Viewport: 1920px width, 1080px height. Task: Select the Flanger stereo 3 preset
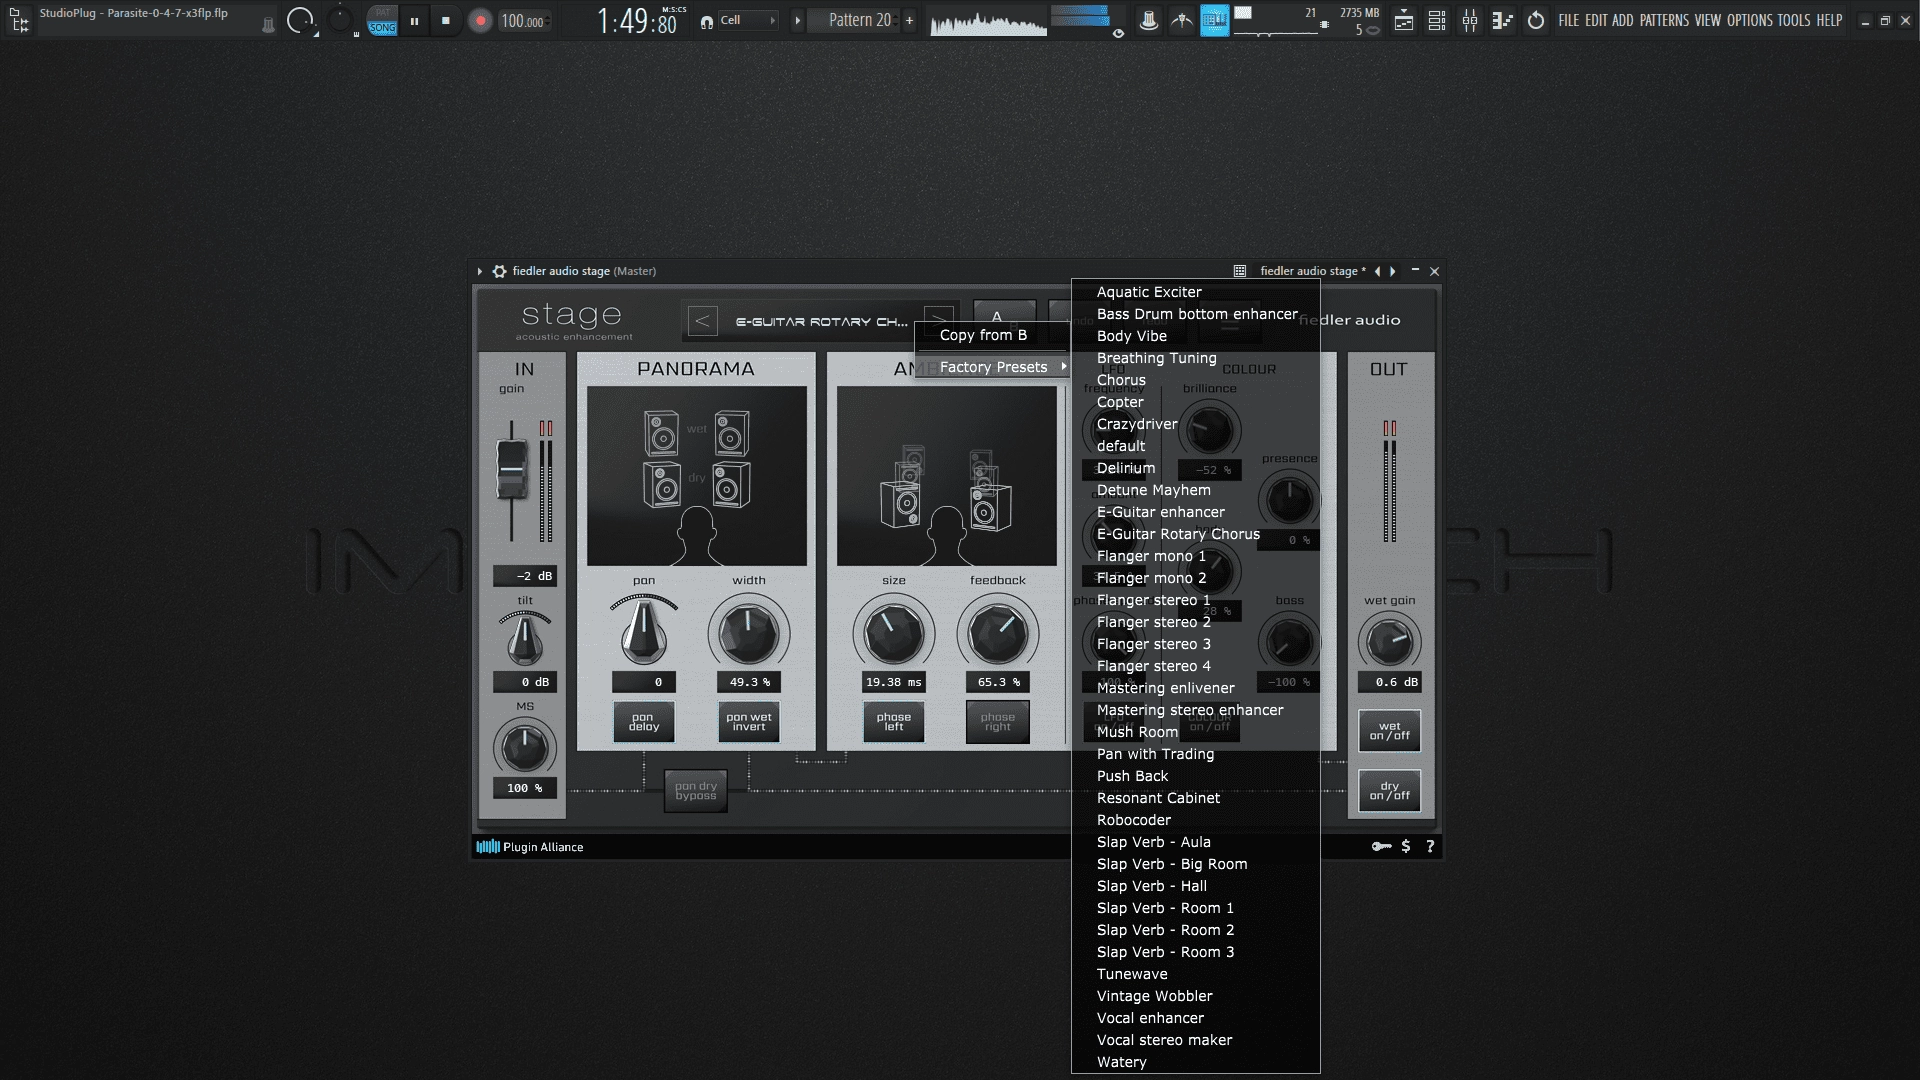(1195, 644)
